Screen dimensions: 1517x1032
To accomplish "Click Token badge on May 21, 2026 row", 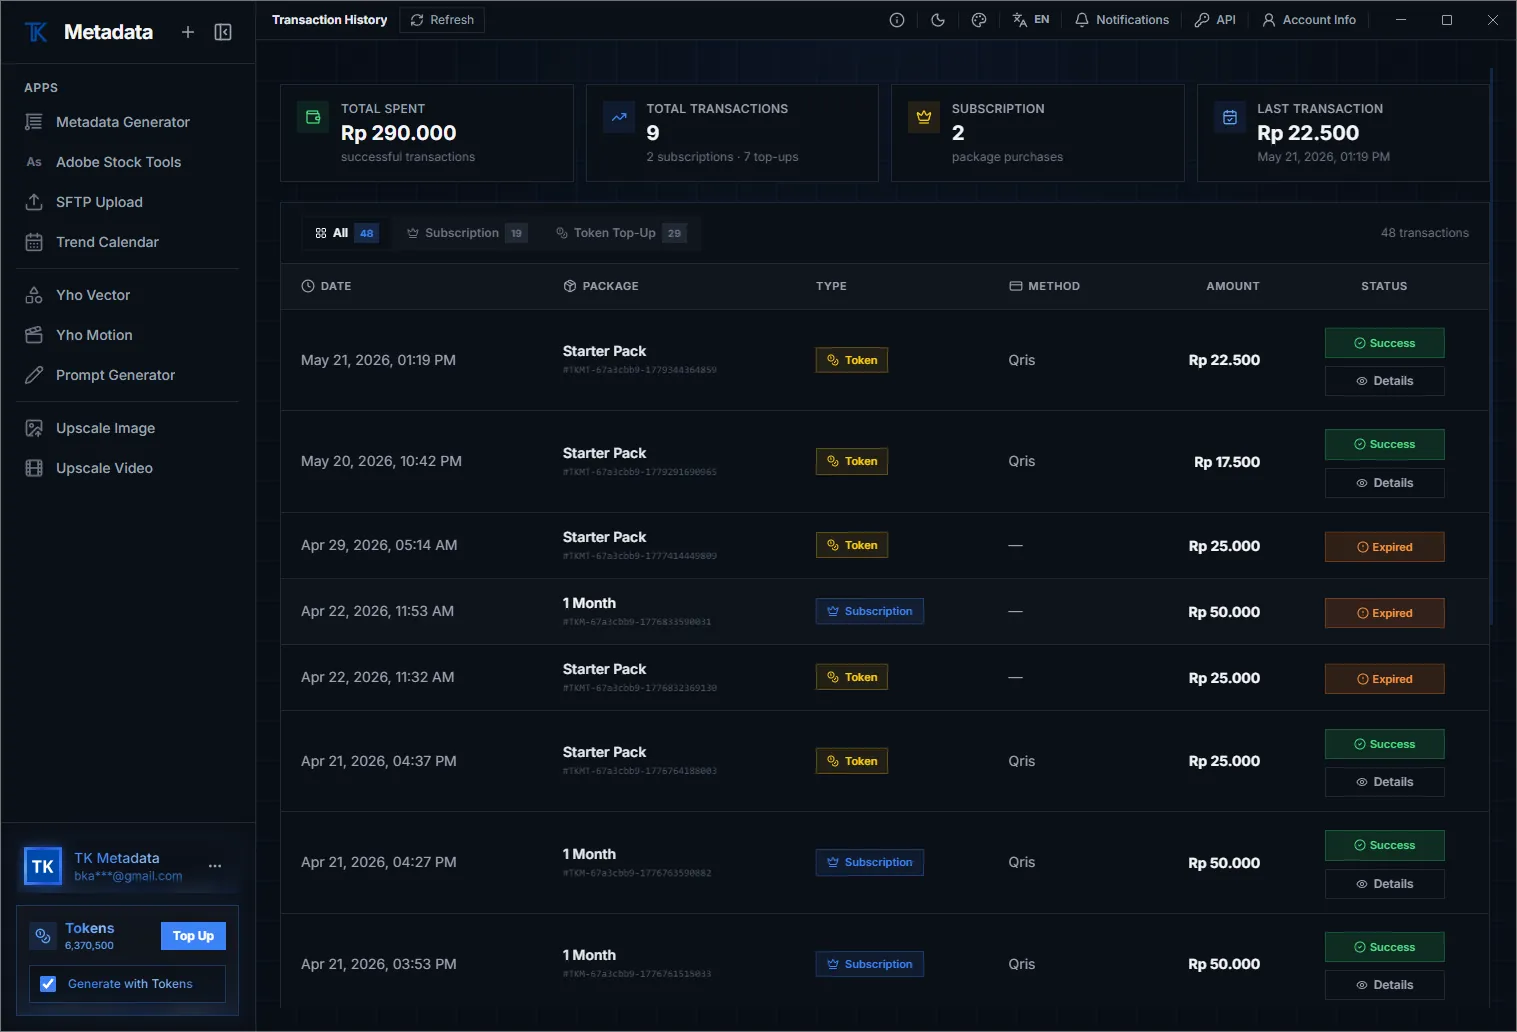I will [x=852, y=360].
